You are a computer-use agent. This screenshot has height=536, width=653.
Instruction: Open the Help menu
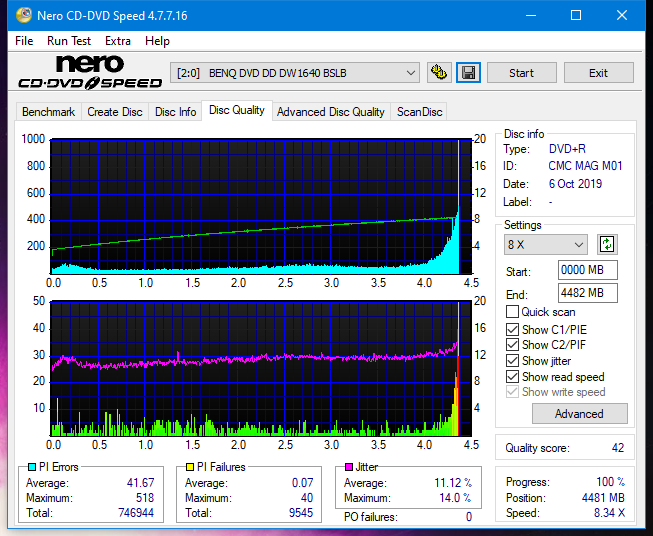coord(157,41)
